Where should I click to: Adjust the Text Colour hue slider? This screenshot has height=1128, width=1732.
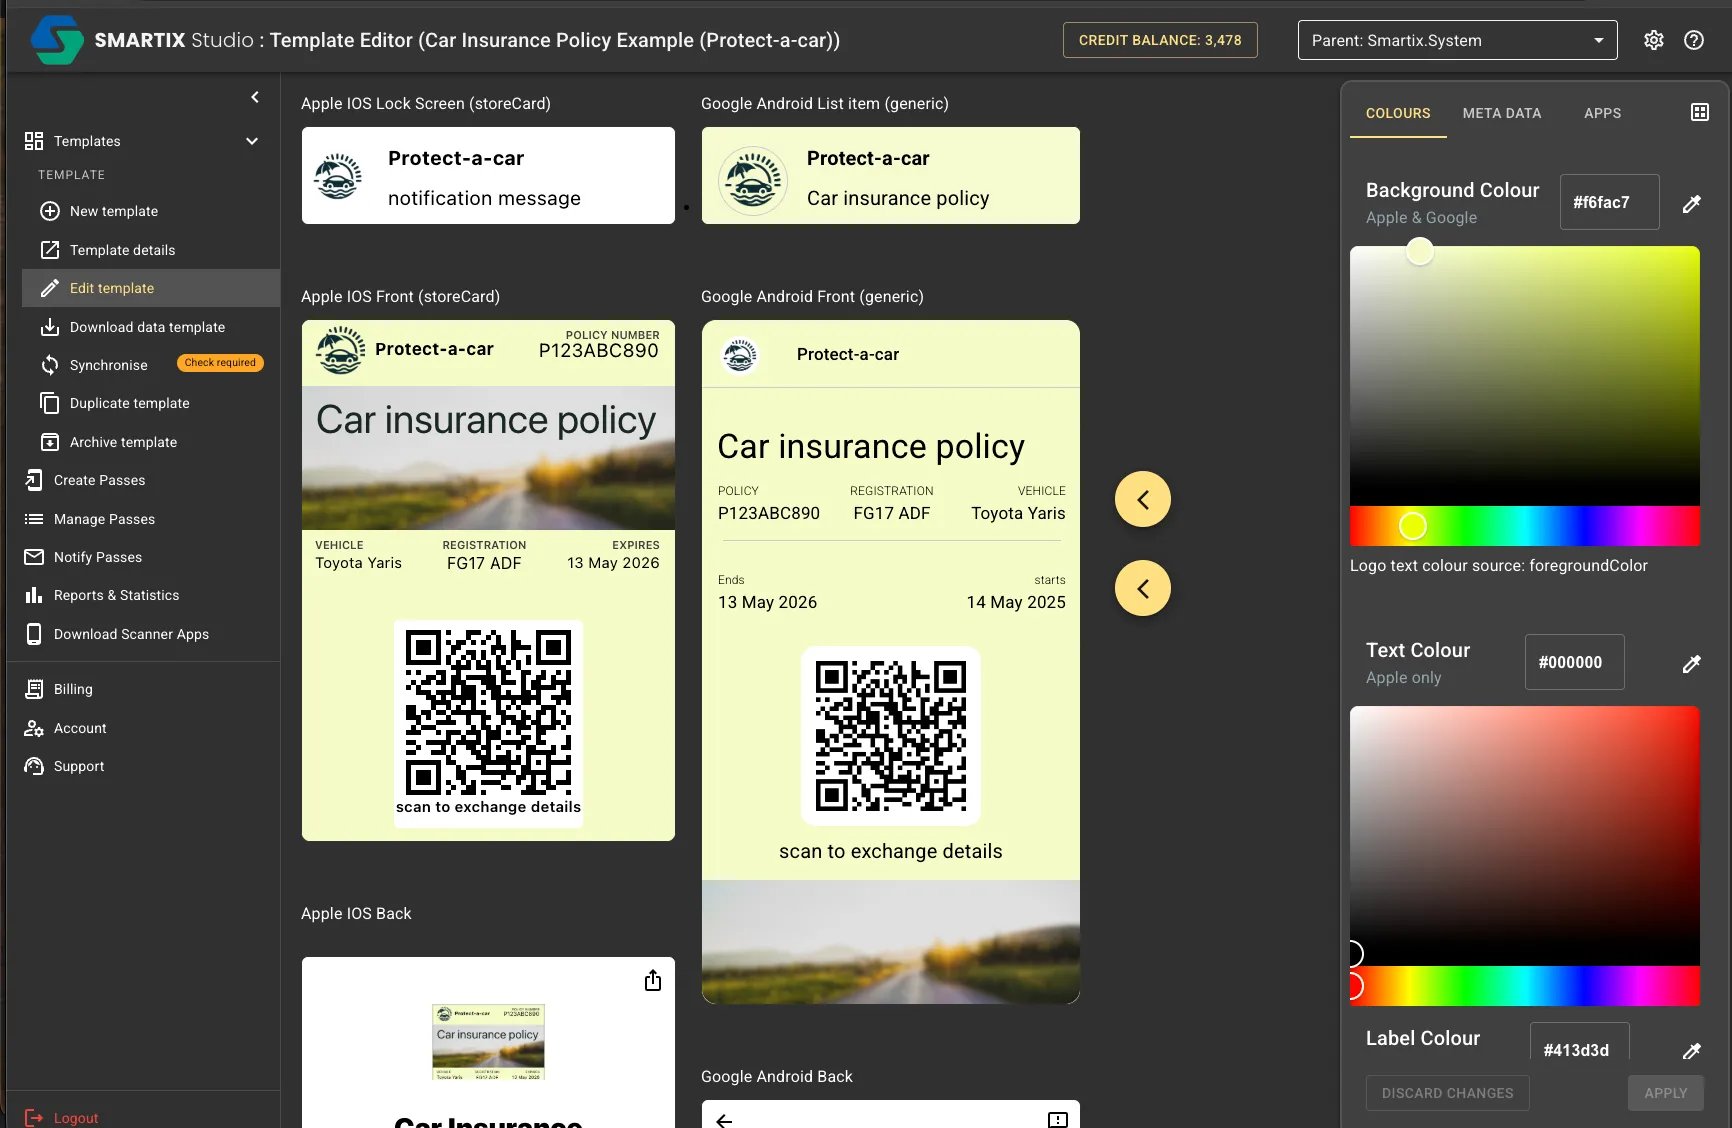click(1525, 986)
